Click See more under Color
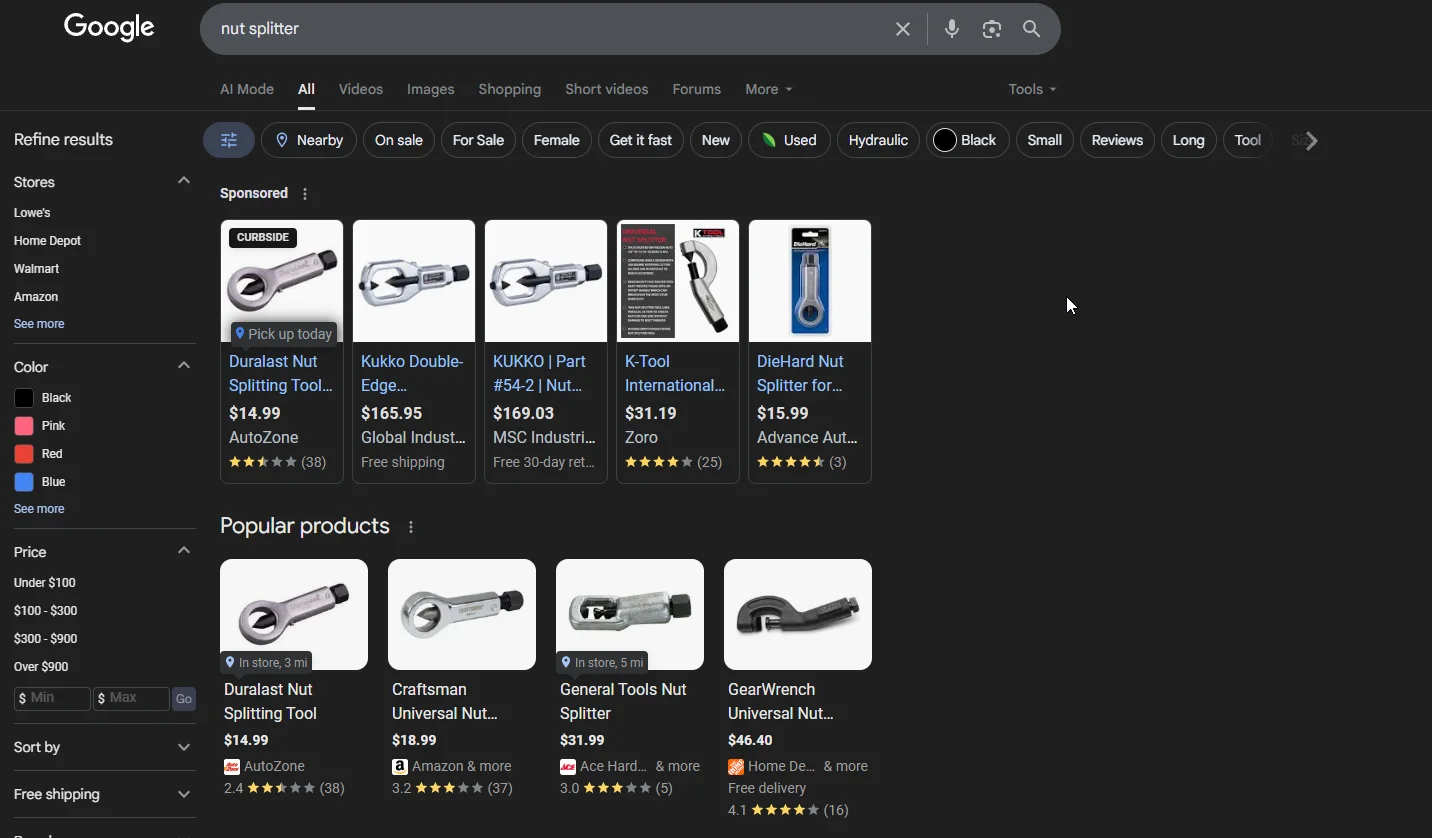This screenshot has height=838, width=1432. pyautogui.click(x=39, y=509)
